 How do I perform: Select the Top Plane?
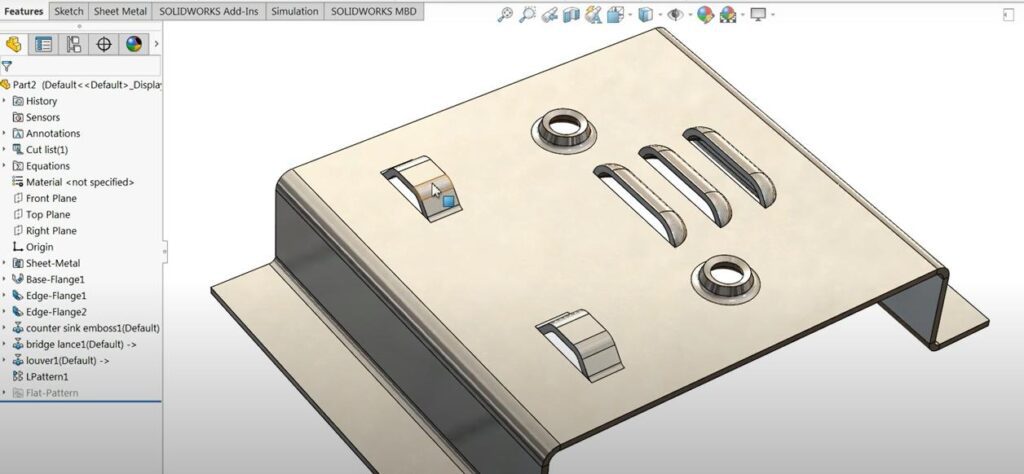[41, 215]
